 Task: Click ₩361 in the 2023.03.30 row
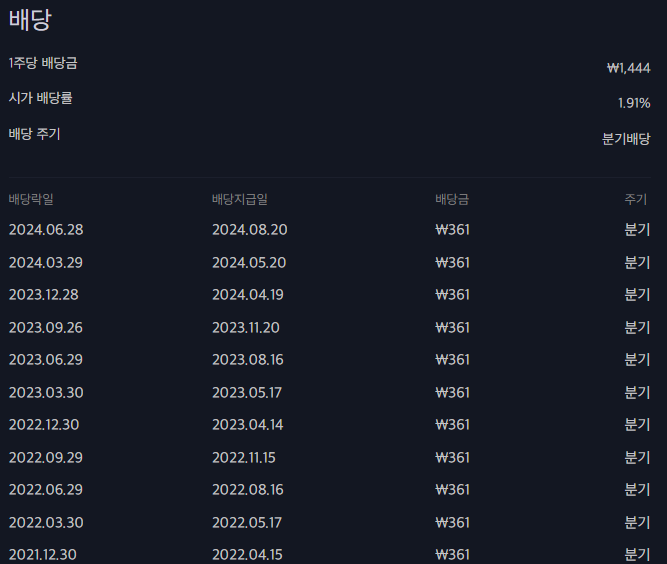[x=453, y=393]
